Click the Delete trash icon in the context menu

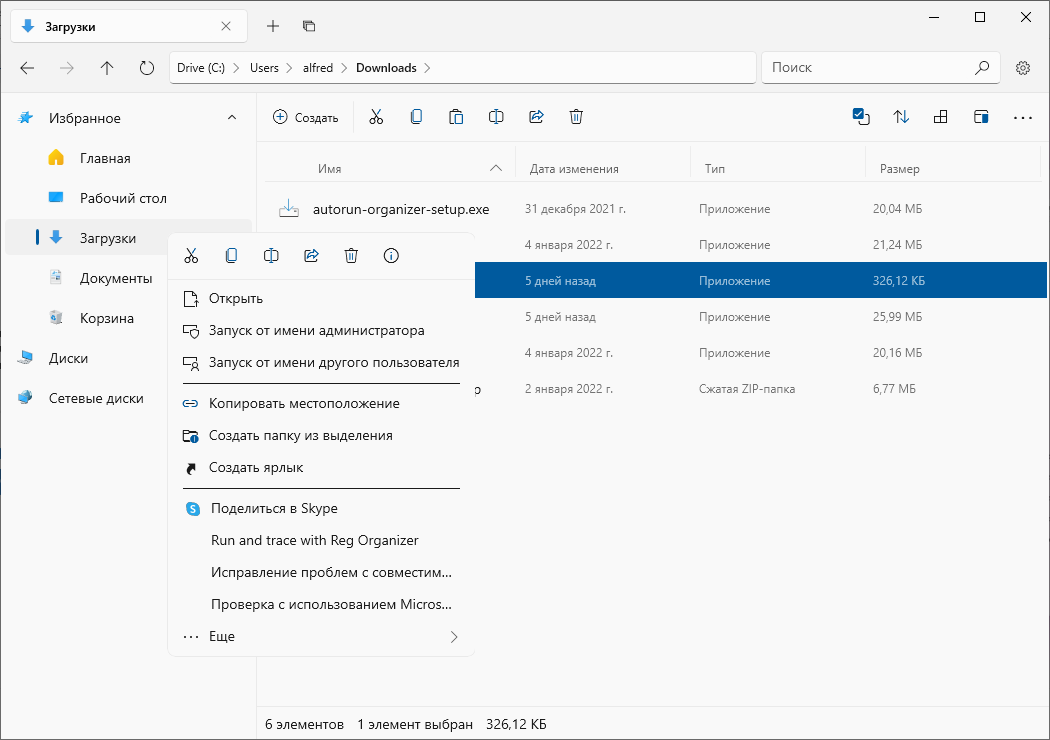click(351, 256)
